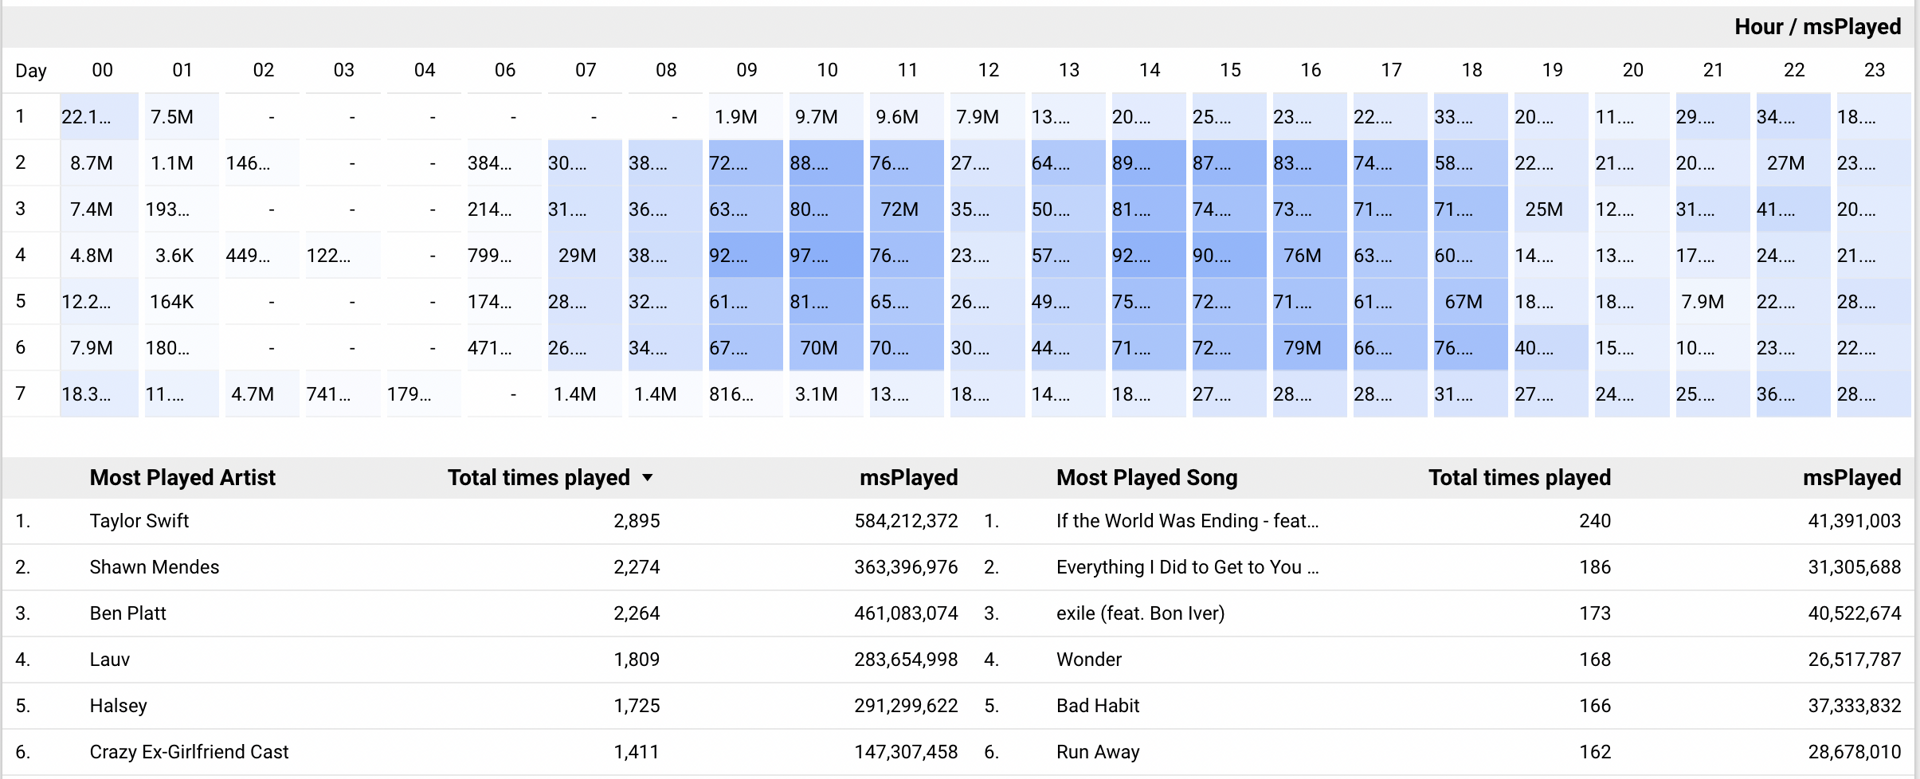1920x779 pixels.
Task: Click the Day column header in heatmap
Action: (31, 70)
